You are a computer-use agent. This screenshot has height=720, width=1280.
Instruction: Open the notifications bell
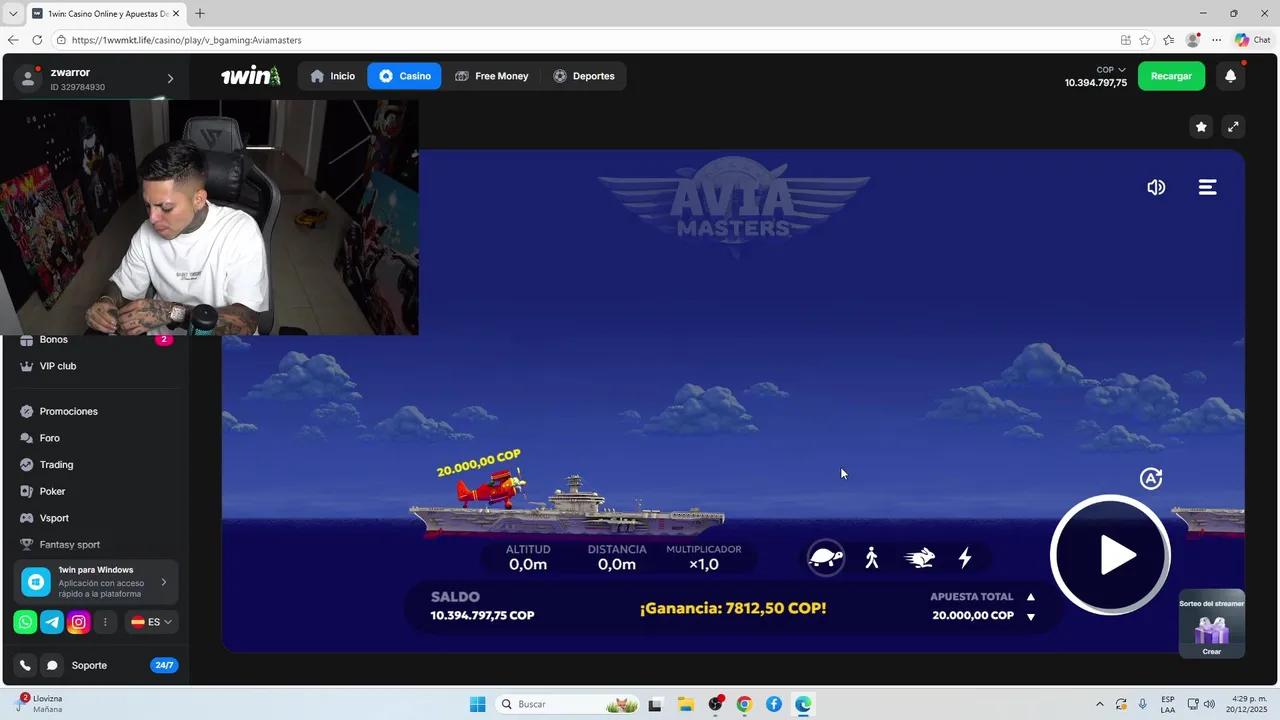pyautogui.click(x=1230, y=76)
